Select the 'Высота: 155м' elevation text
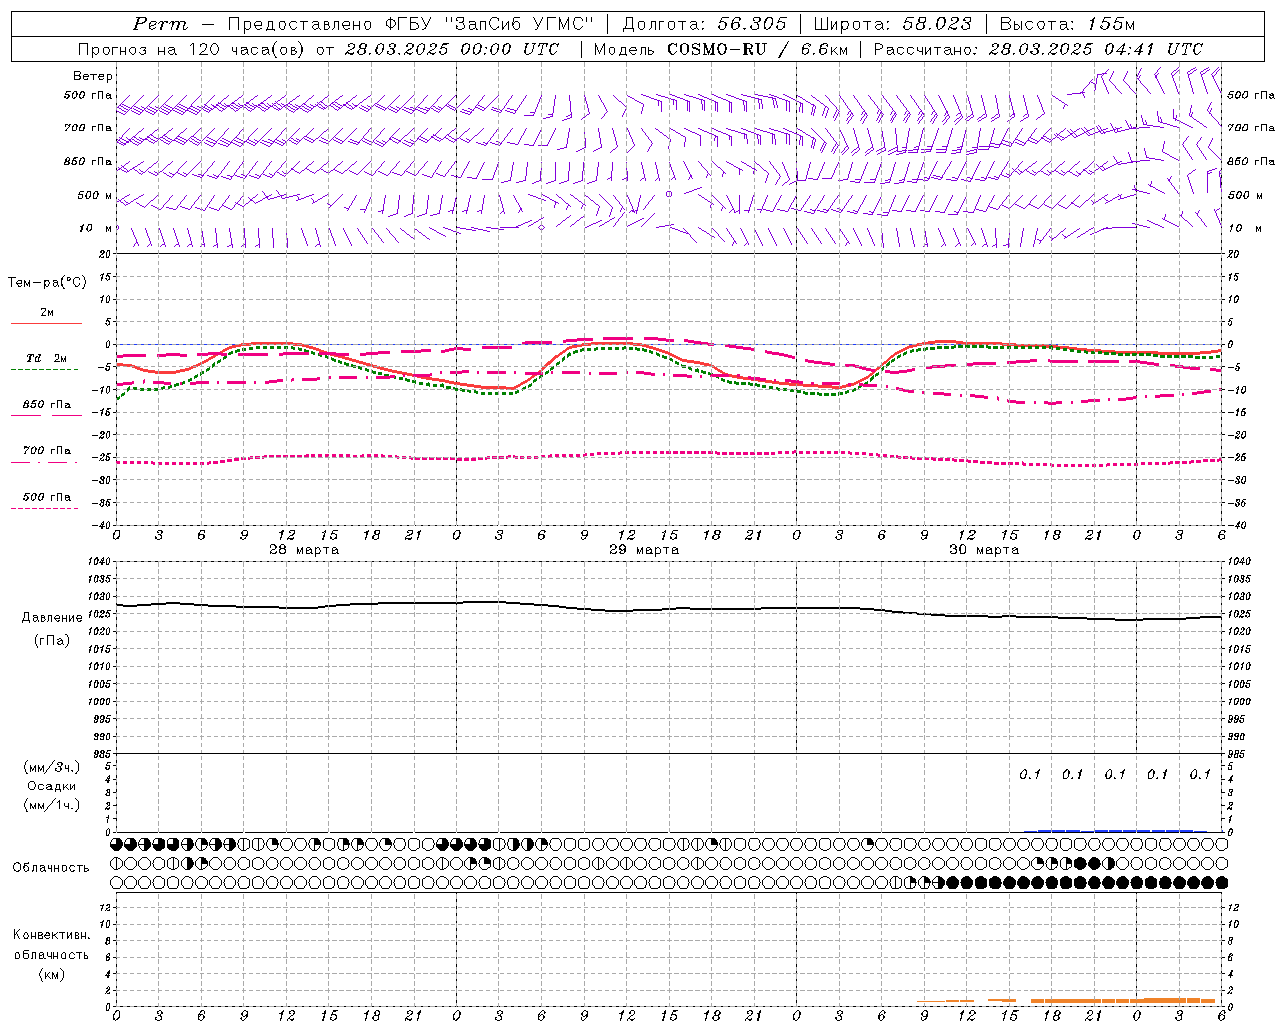 (1068, 24)
